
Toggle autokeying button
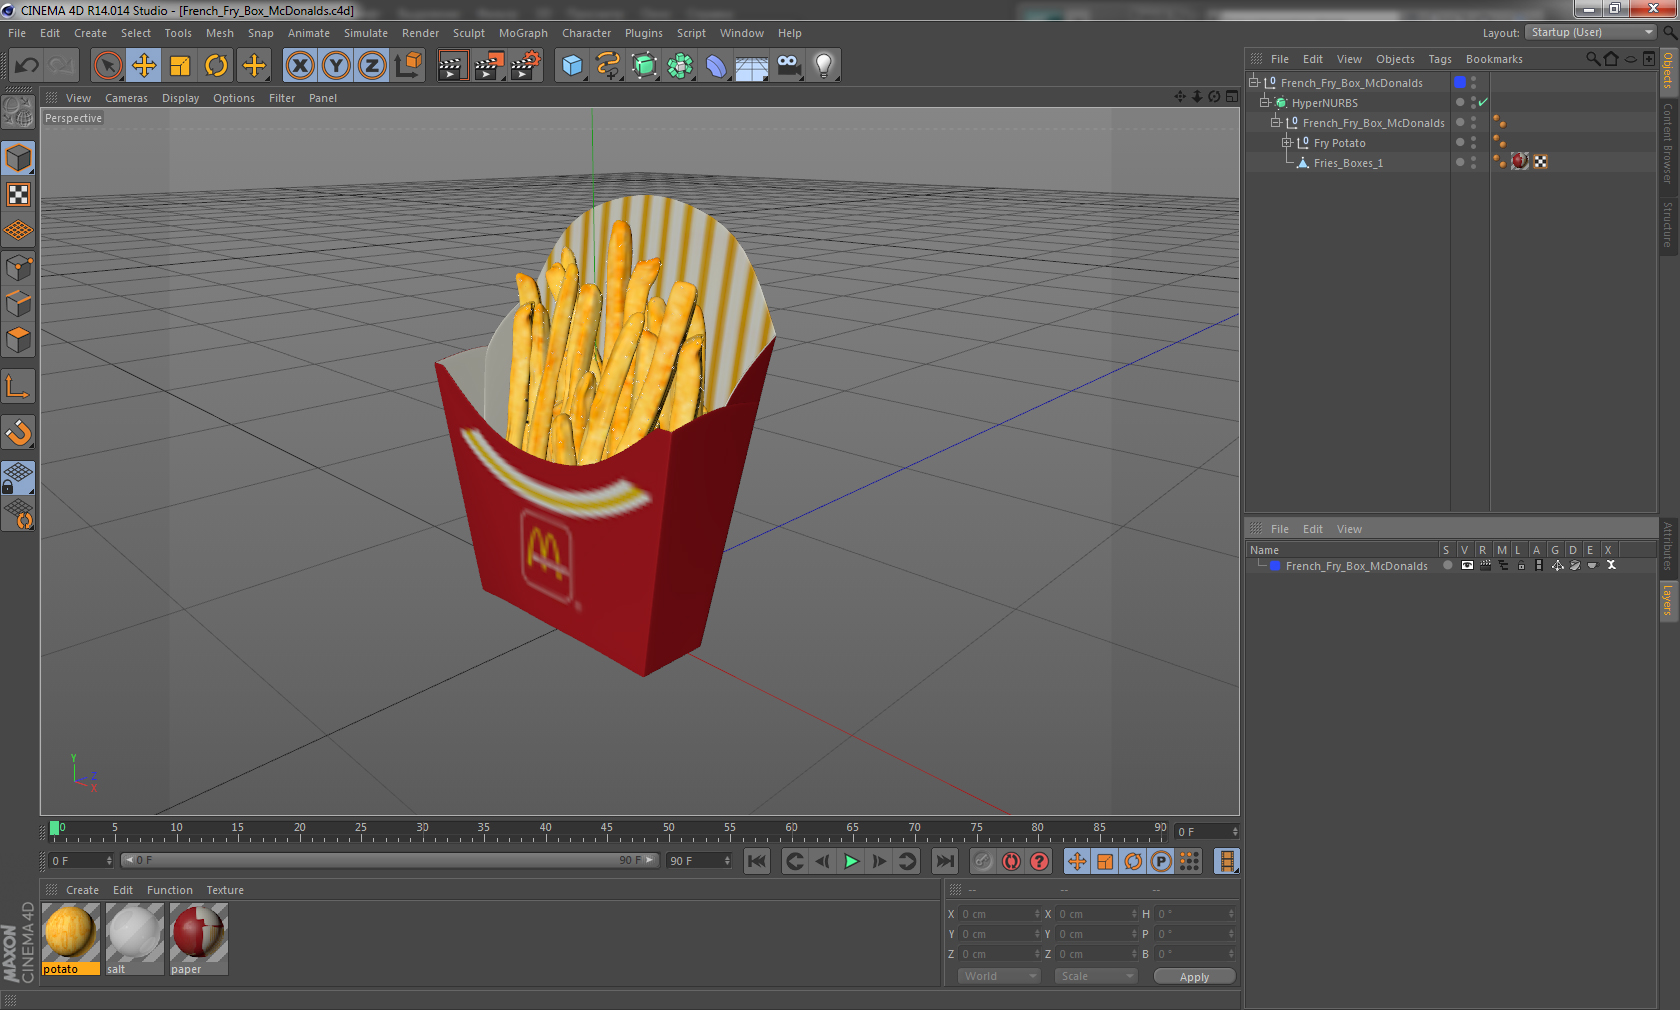click(1012, 861)
